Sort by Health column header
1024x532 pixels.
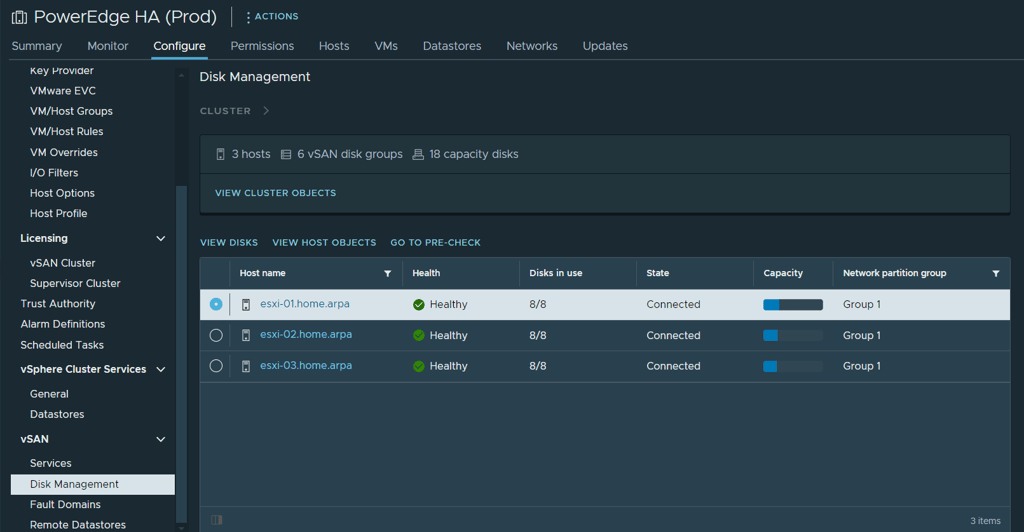[x=426, y=273]
